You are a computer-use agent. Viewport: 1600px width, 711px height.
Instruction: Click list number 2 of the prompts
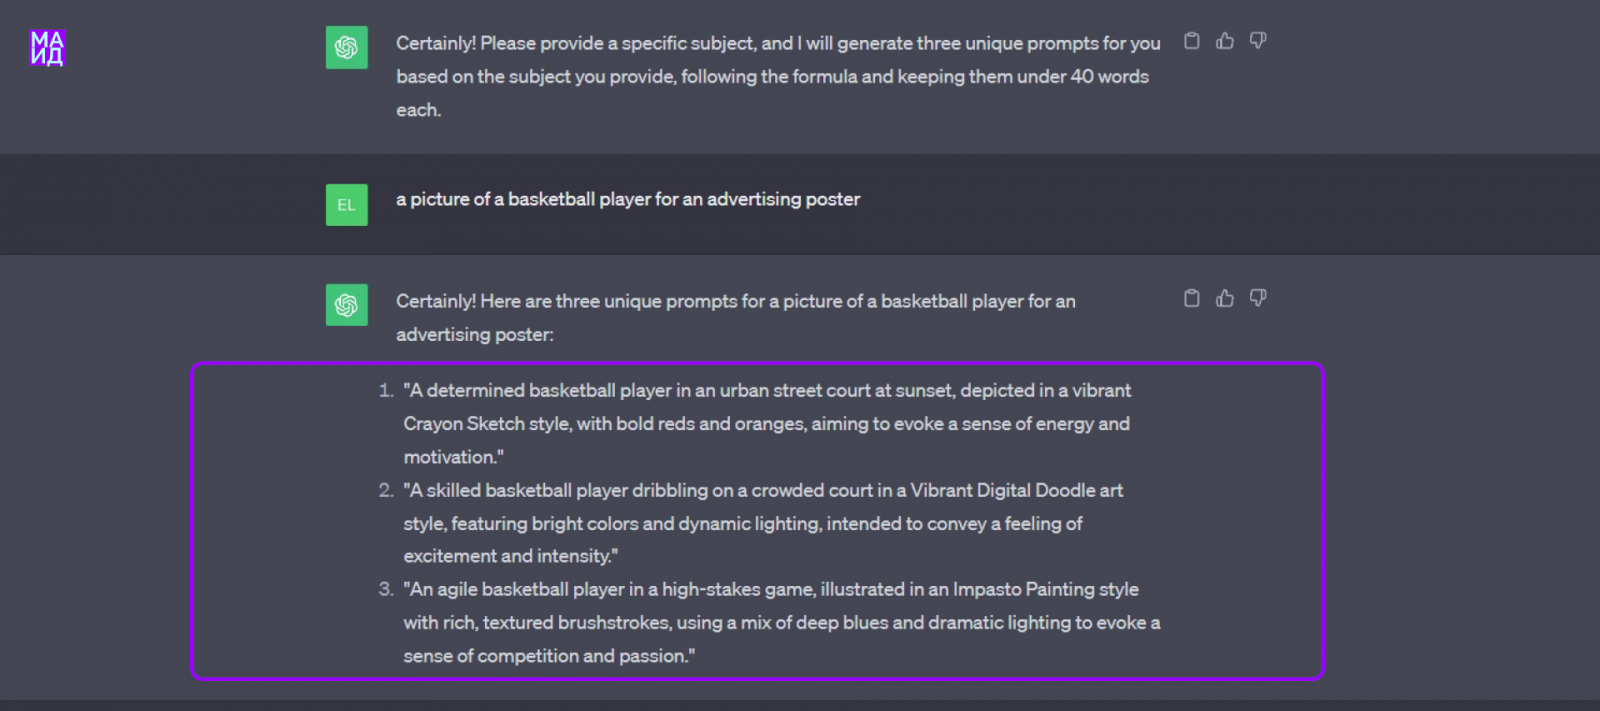click(x=386, y=490)
